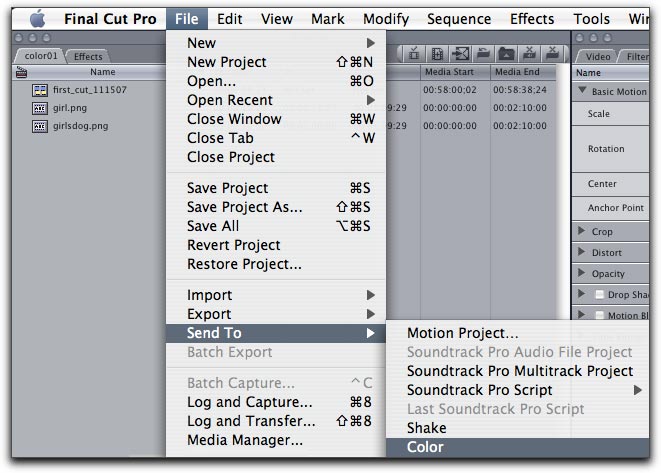Expand the Opacity section
This screenshot has width=661, height=473.
583,274
